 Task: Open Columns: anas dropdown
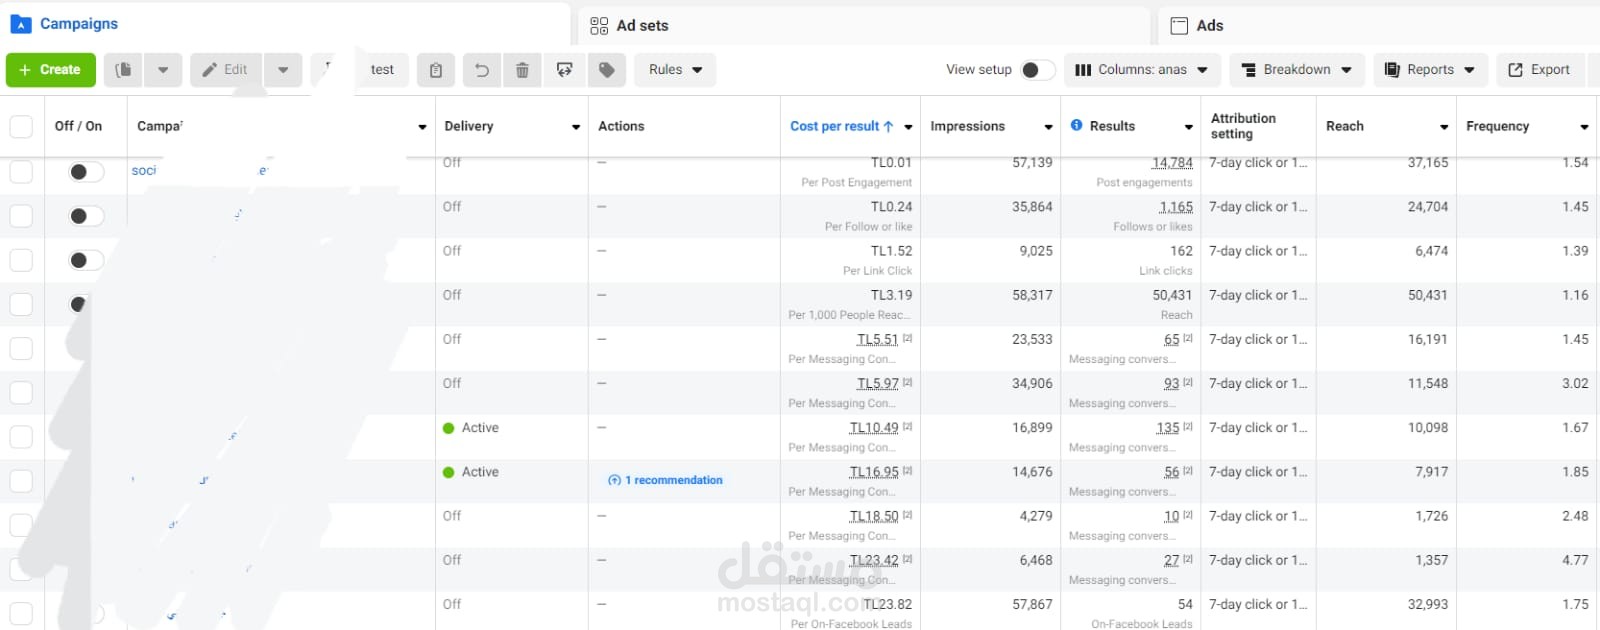point(1141,70)
